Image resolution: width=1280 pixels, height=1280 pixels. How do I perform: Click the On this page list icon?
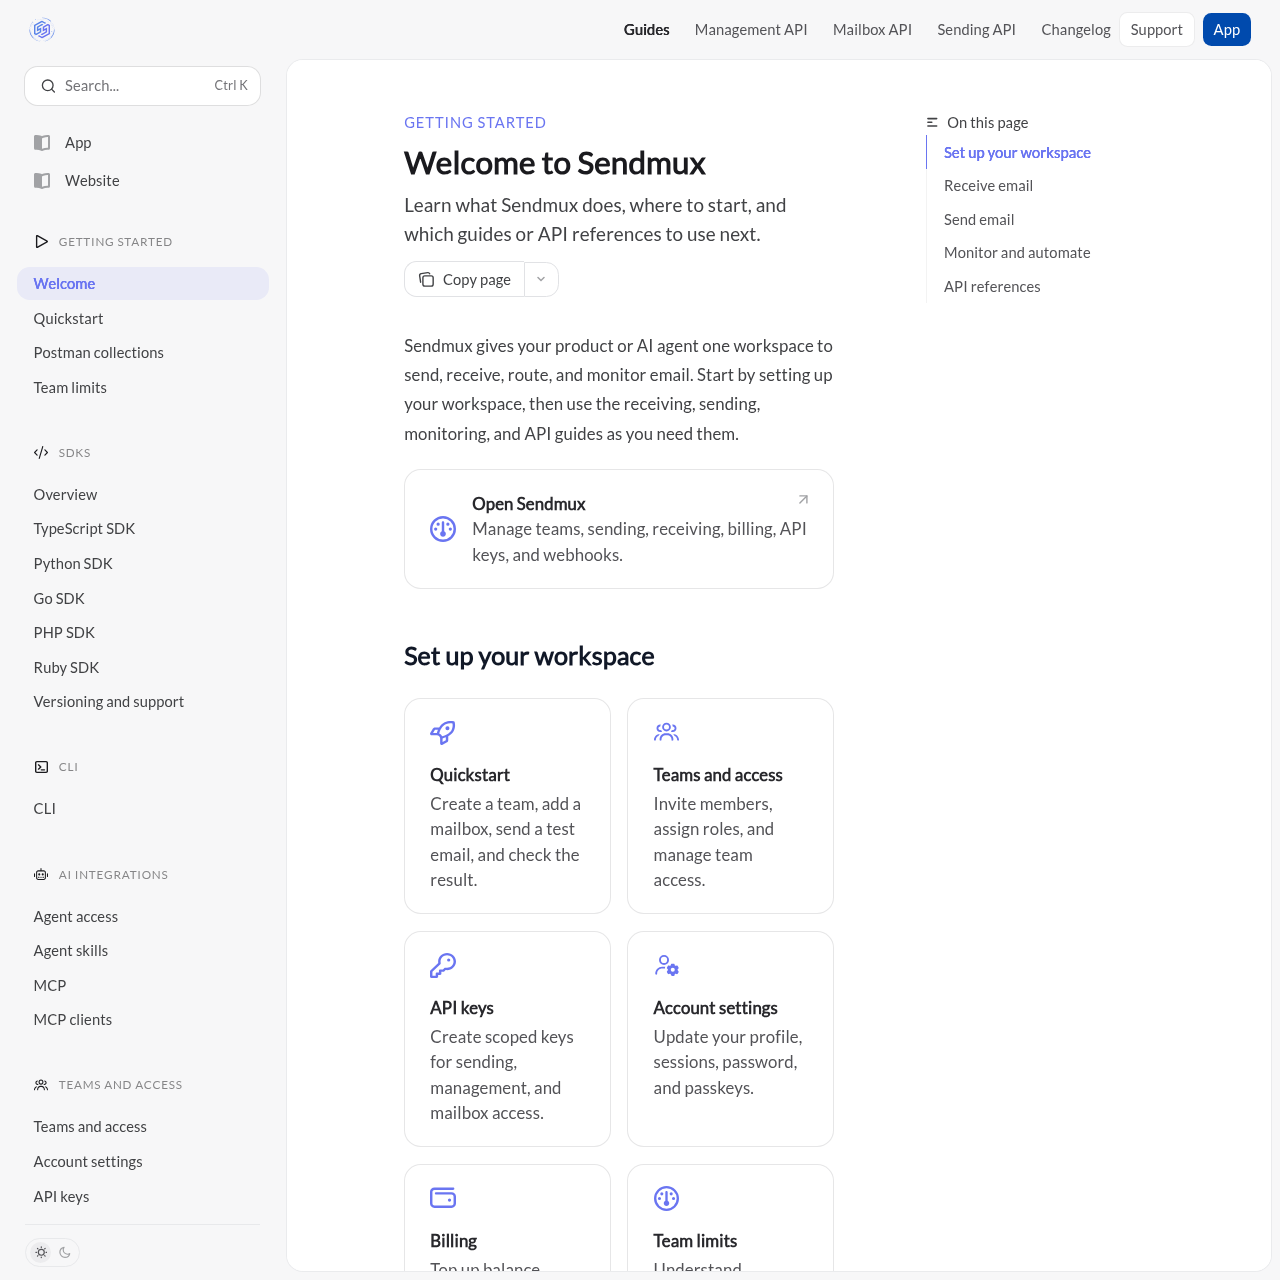932,123
